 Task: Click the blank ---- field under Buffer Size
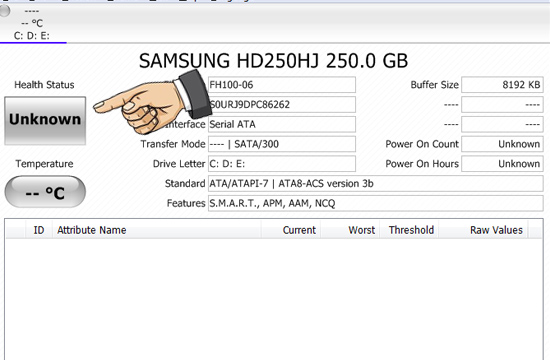tap(502, 105)
